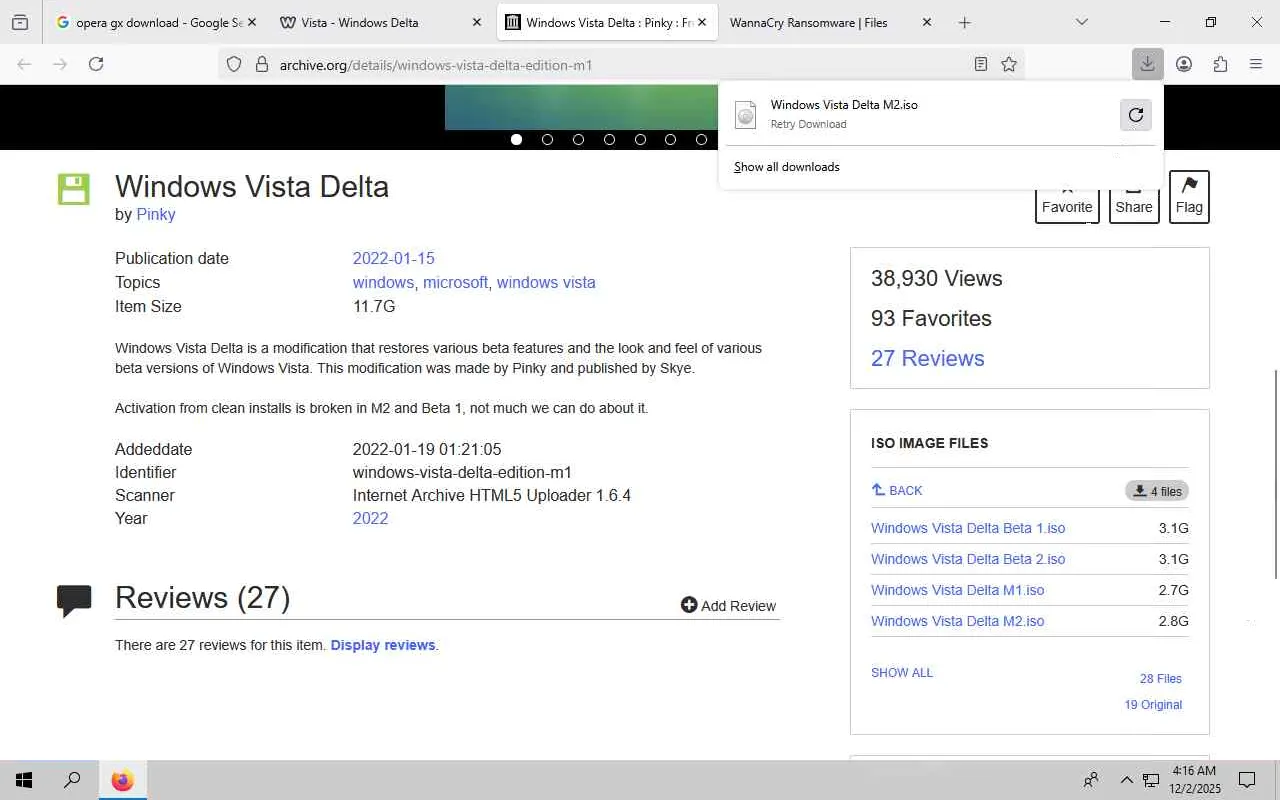Screen dimensions: 1280x800
Task: Switch to the WannaCry Ransomware tab
Action: tap(829, 22)
